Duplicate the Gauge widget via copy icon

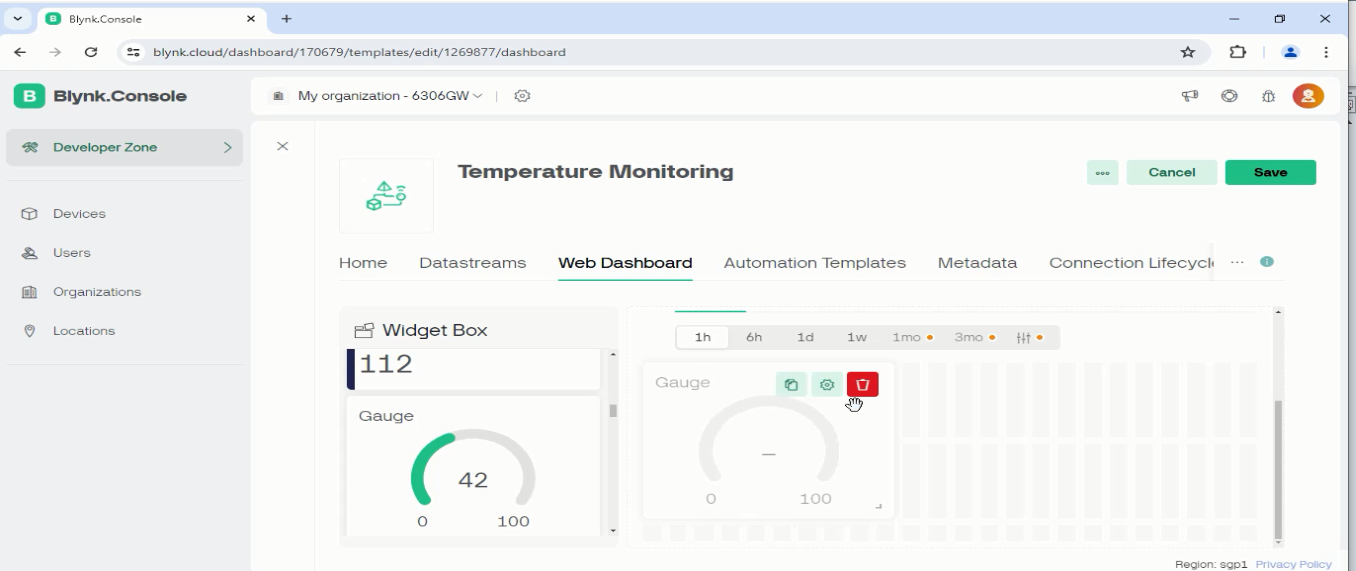pos(791,384)
